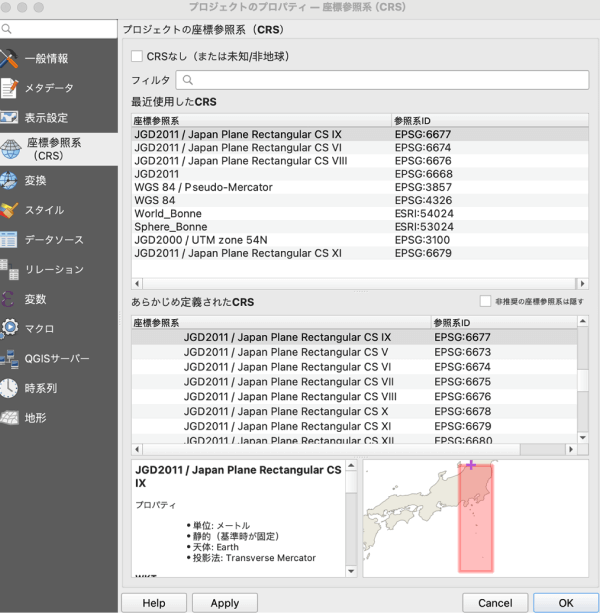The height and width of the screenshot is (613, 600).
Task: Click the フィルタ search field
Action: (385, 79)
